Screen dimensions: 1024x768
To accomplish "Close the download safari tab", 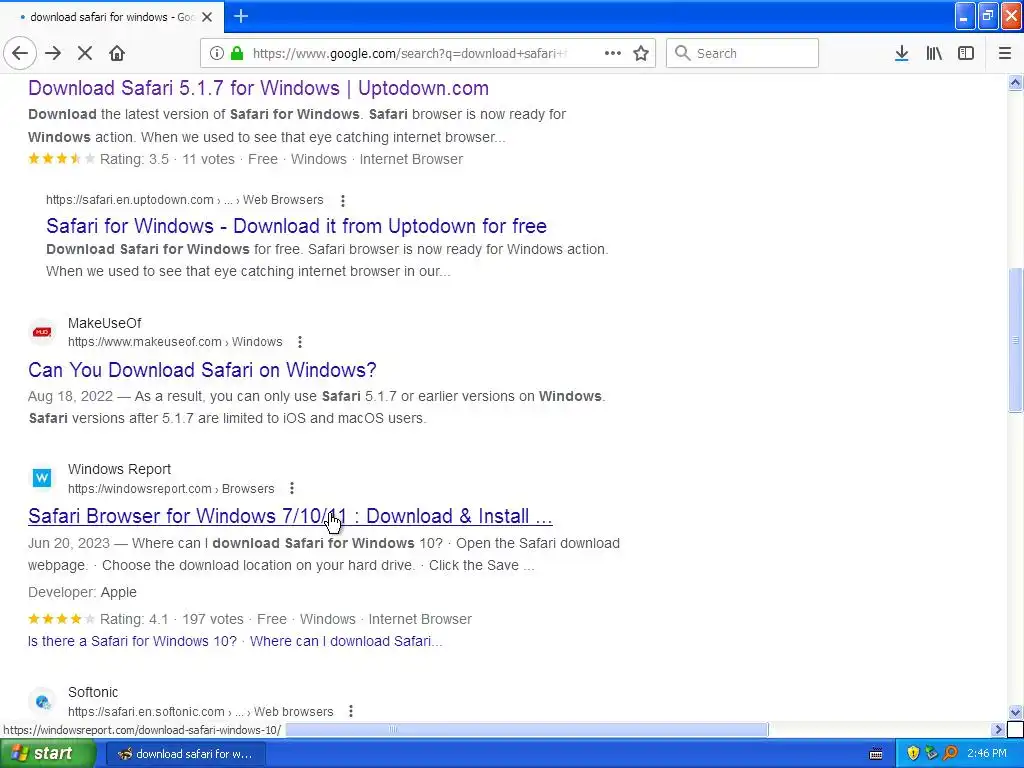I will [207, 17].
